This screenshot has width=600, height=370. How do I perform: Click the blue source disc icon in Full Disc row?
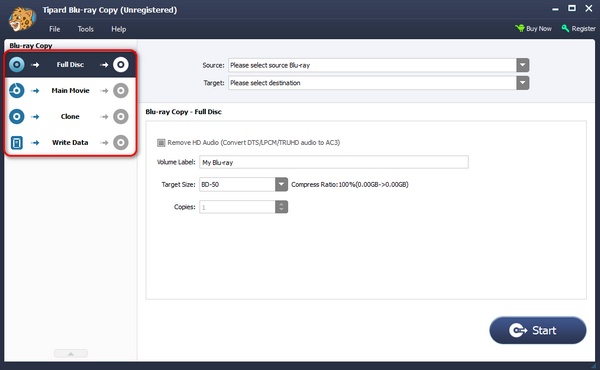coord(16,65)
